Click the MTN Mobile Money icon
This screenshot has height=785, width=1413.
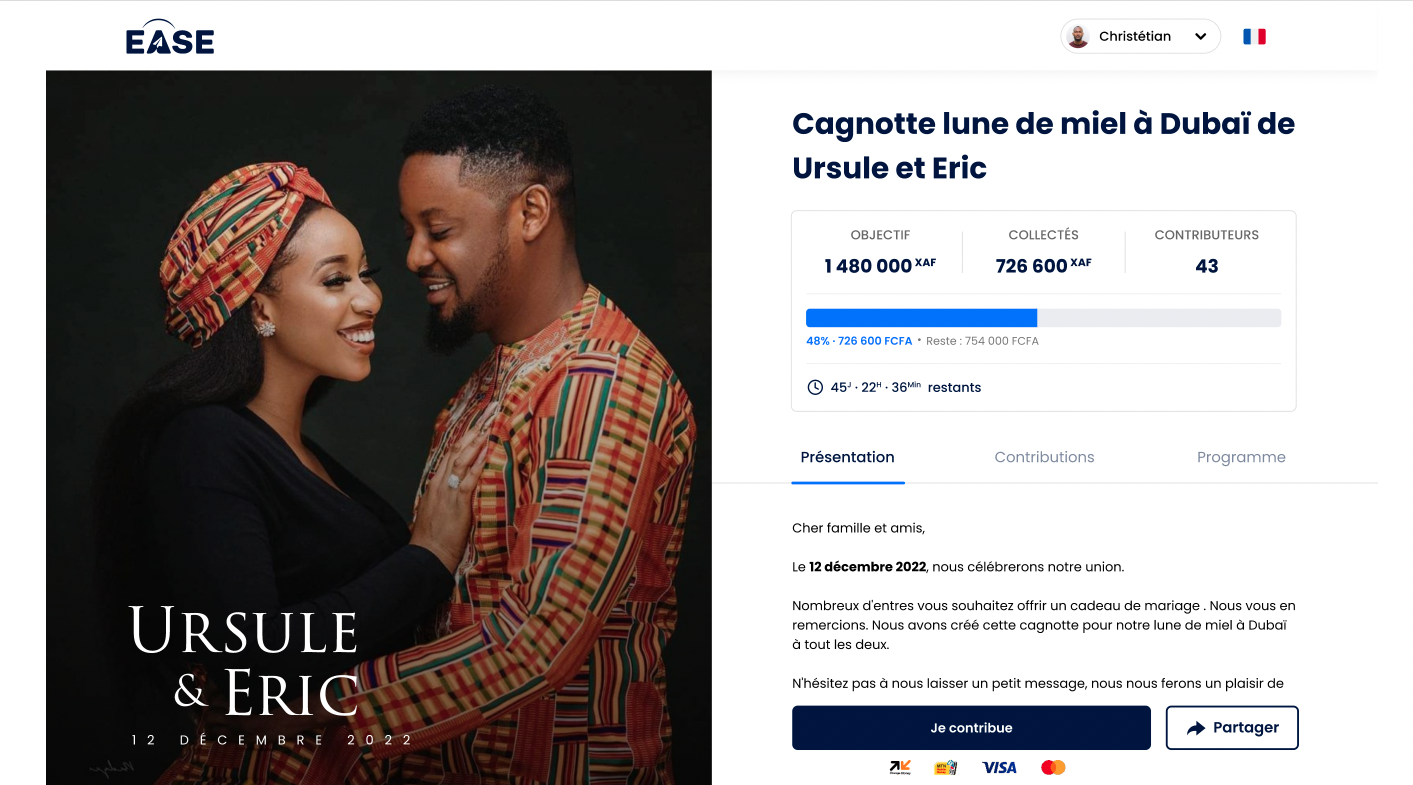coord(946,767)
